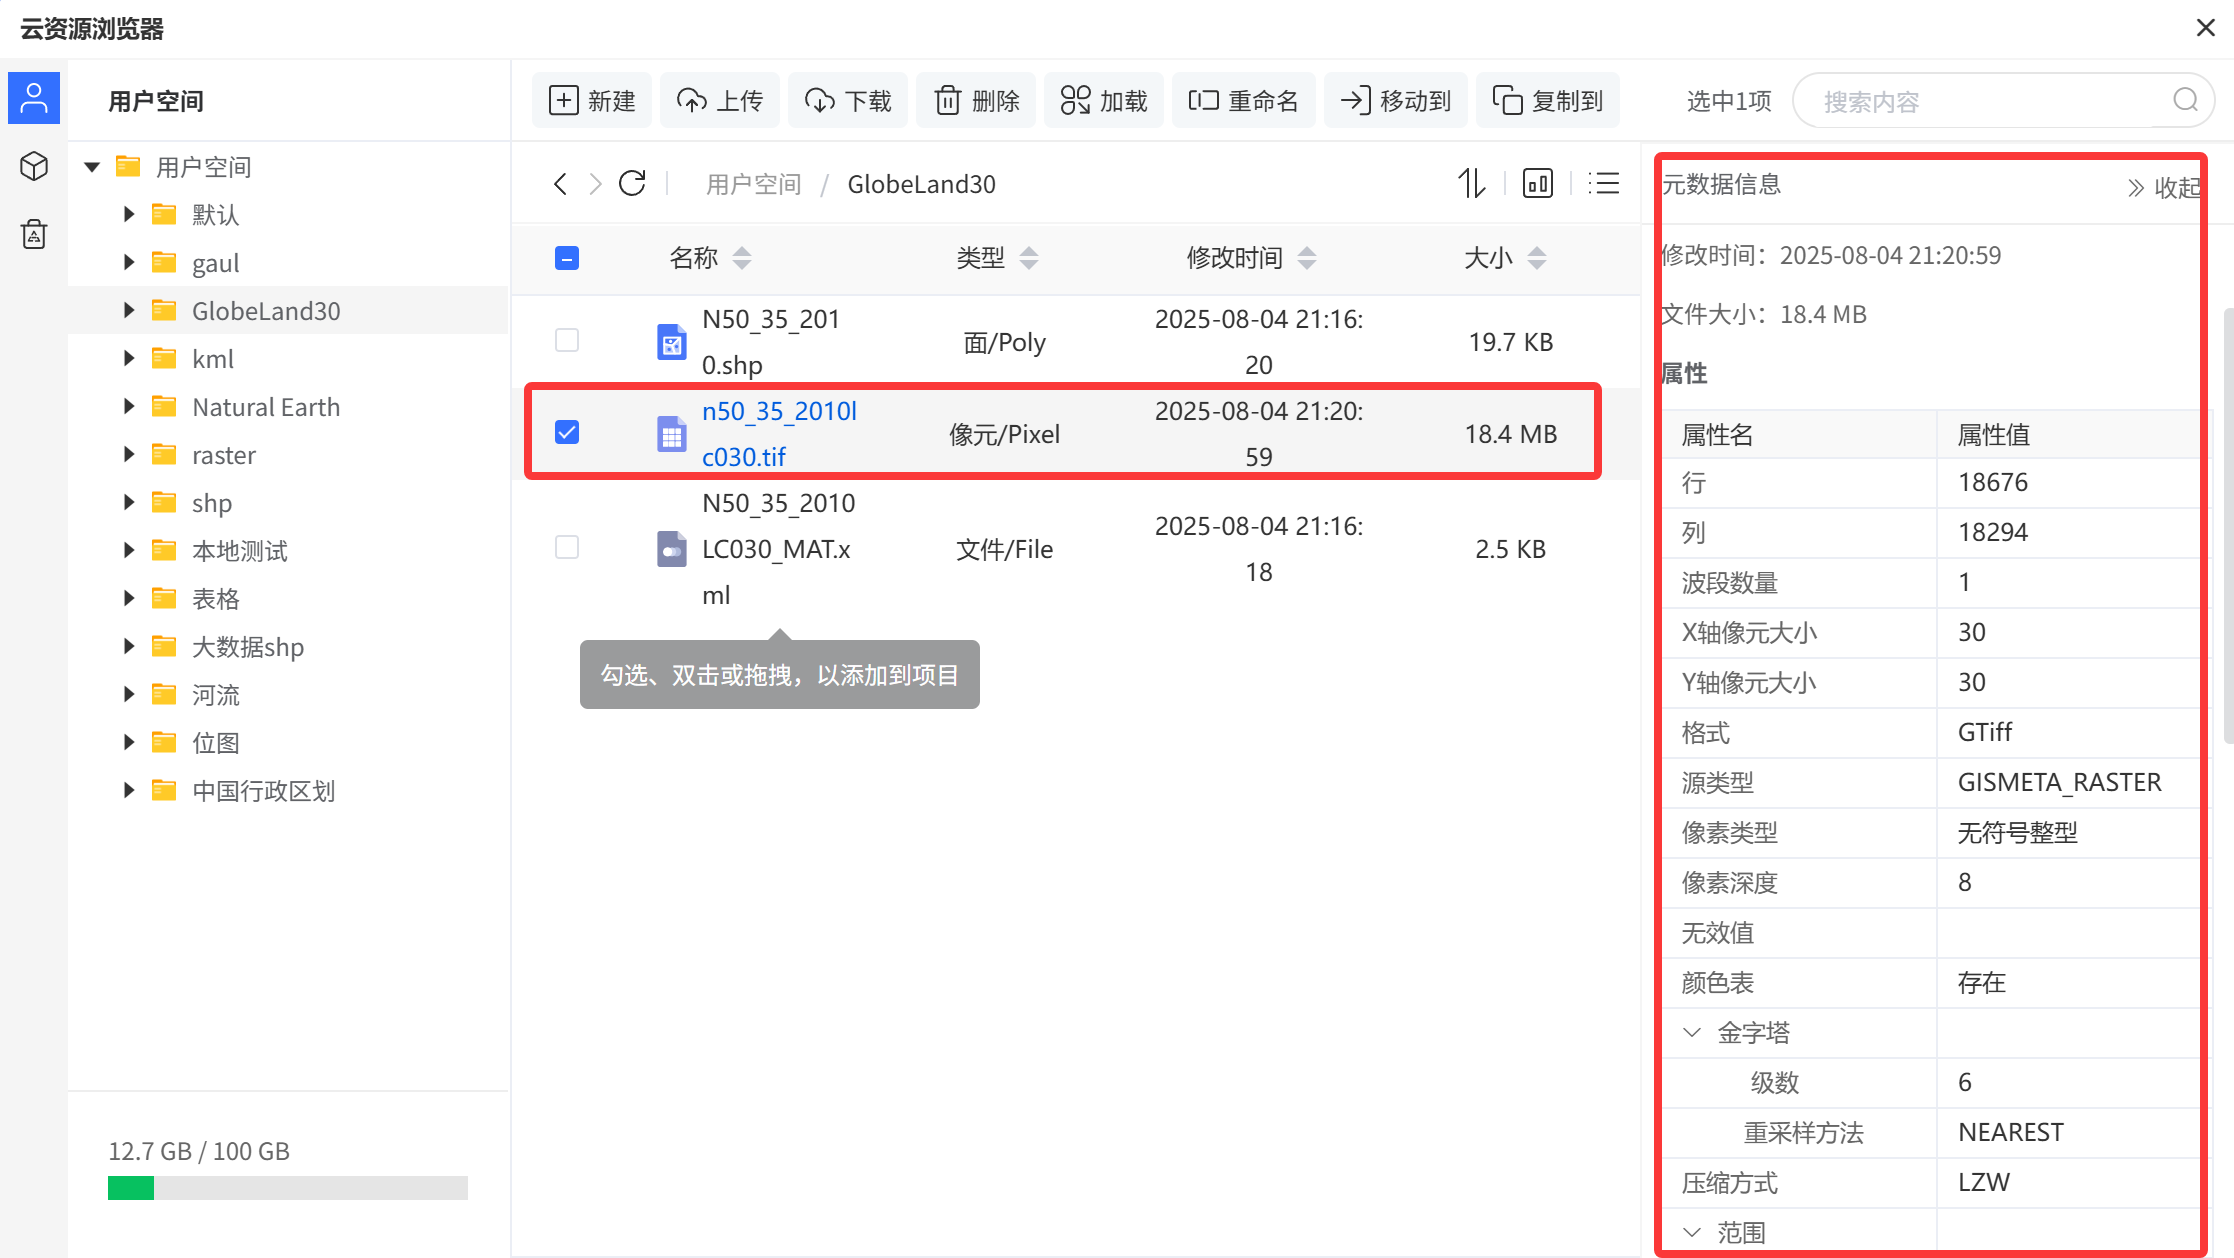This screenshot has height=1258, width=2234.
Task: Uncheck the n50_35_2010lc030.tif checkbox
Action: pos(567,433)
